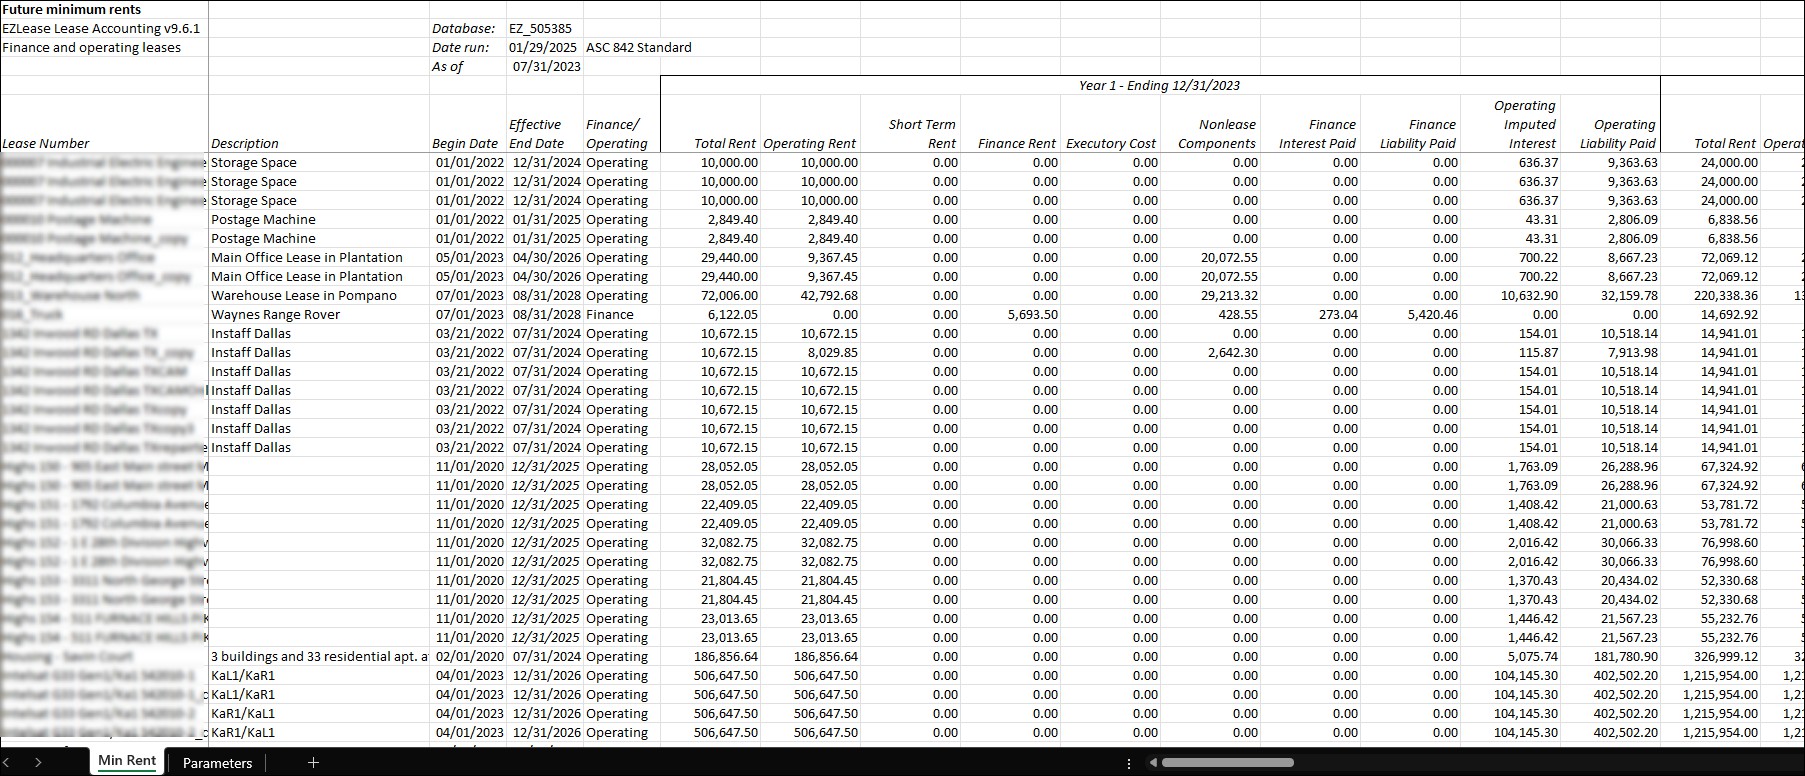Viewport: 1805px width, 776px height.
Task: Click the 'Executory Cost' column header
Action: pyautogui.click(x=1111, y=143)
